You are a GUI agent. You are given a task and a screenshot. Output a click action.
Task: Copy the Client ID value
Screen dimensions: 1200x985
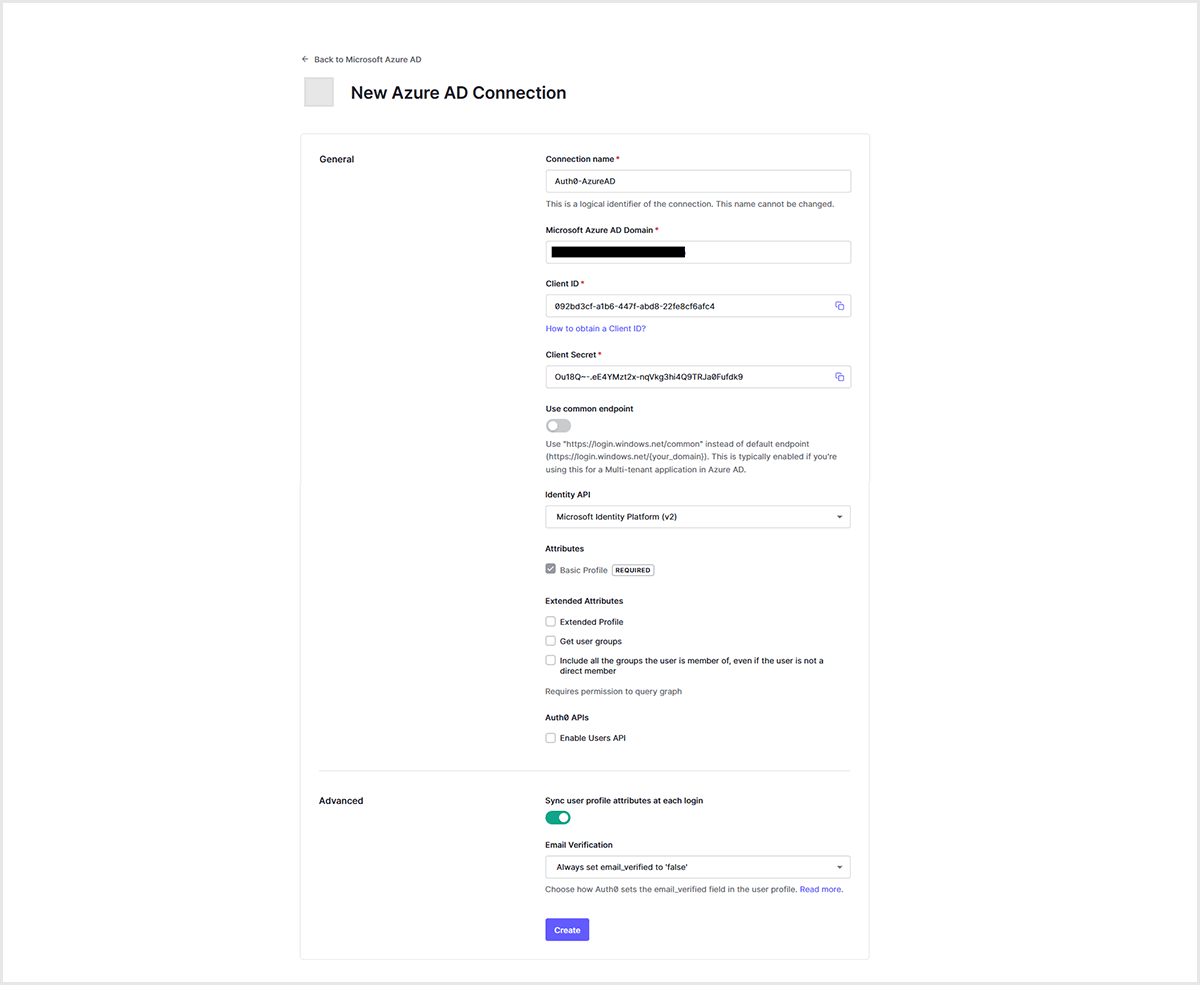pyautogui.click(x=839, y=306)
